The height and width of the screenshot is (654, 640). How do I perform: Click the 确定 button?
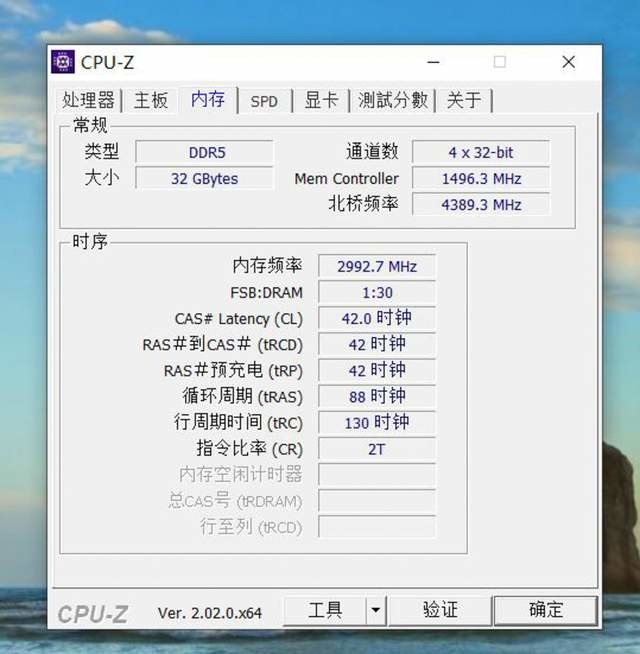[x=546, y=610]
